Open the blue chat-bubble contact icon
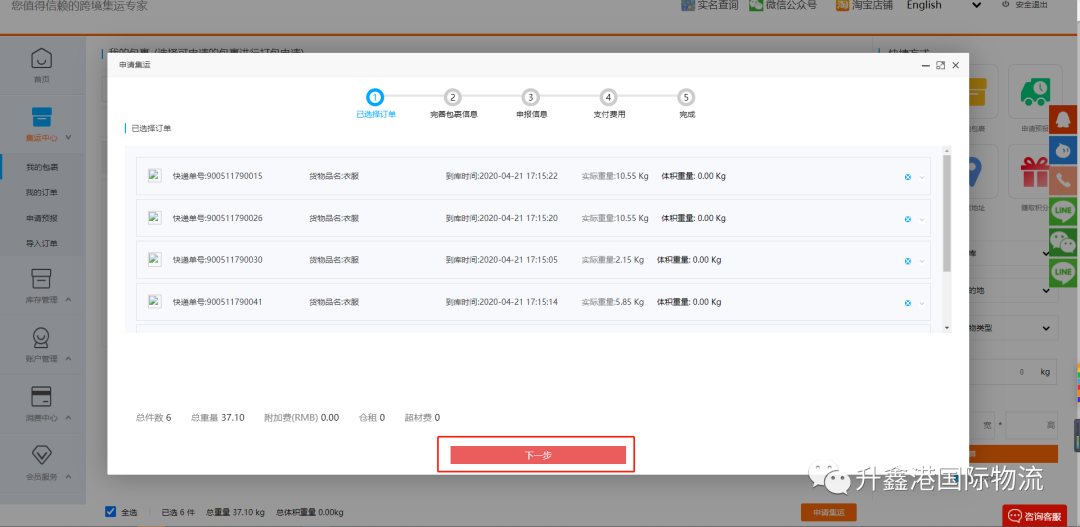 point(1064,150)
